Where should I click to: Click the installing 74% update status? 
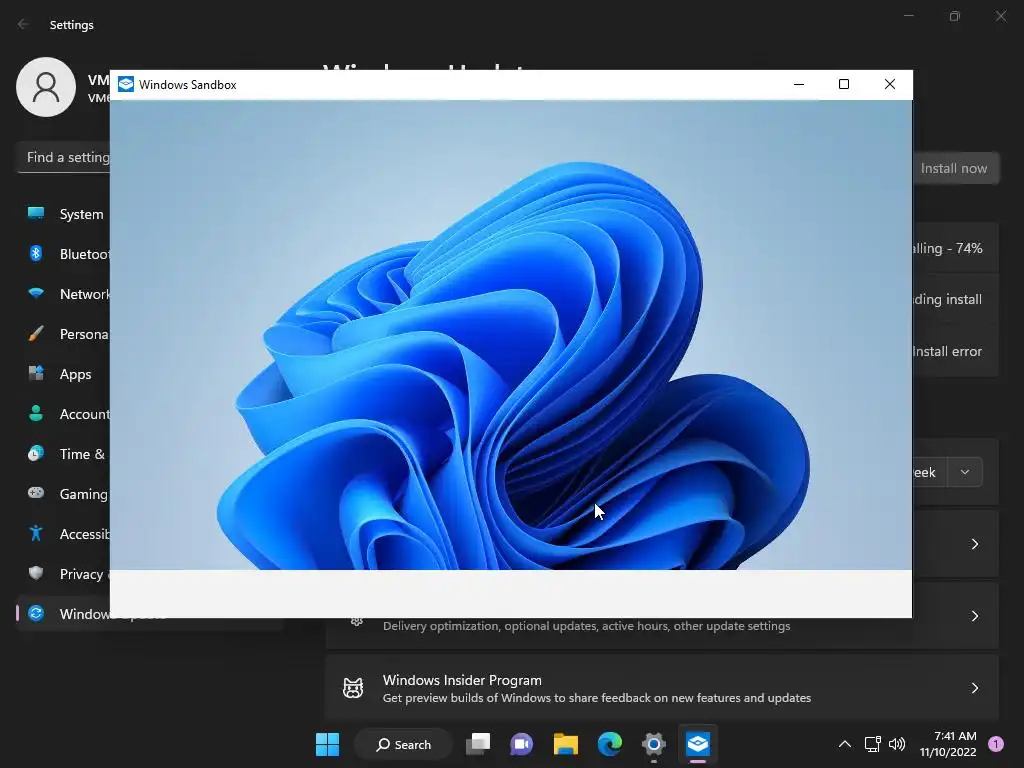point(948,248)
